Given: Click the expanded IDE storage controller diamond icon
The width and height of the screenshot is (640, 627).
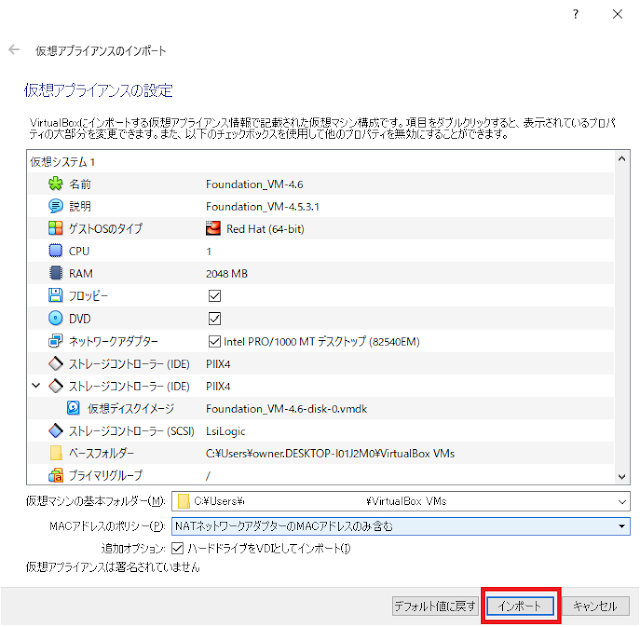Looking at the screenshot, I should click(56, 386).
